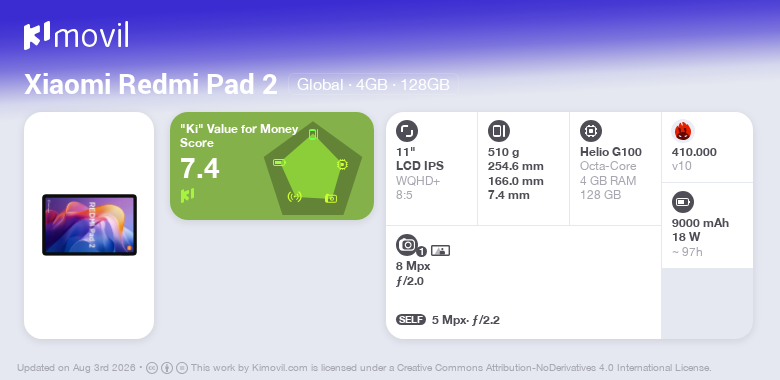Click the 7.4 value for money score
Viewport: 780px width, 380px height.
coord(199,168)
